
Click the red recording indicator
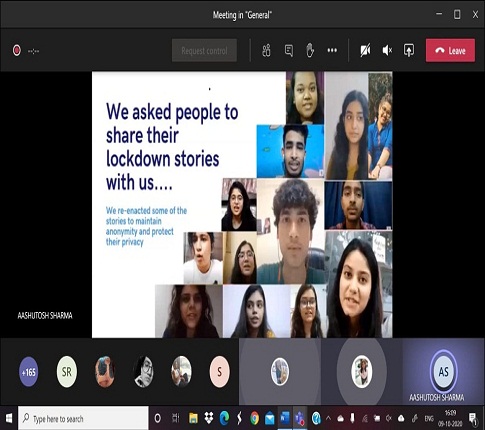[17, 50]
